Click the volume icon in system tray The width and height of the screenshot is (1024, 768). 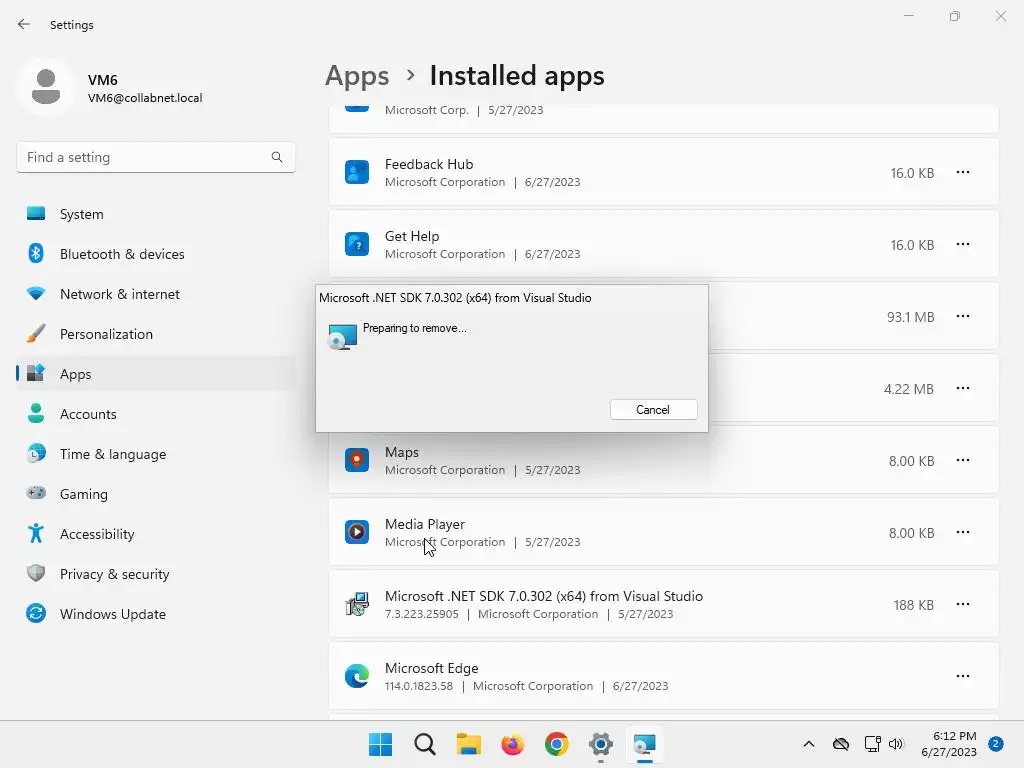tap(896, 744)
